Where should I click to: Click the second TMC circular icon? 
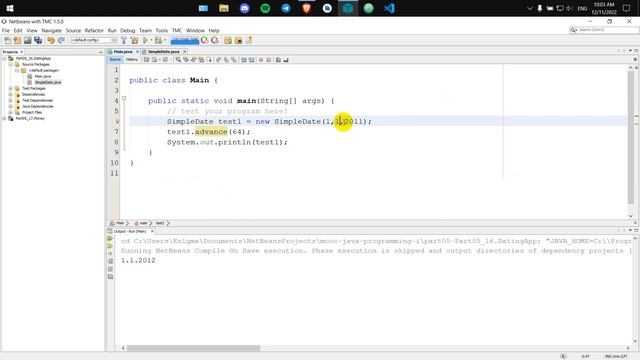tap(215, 40)
